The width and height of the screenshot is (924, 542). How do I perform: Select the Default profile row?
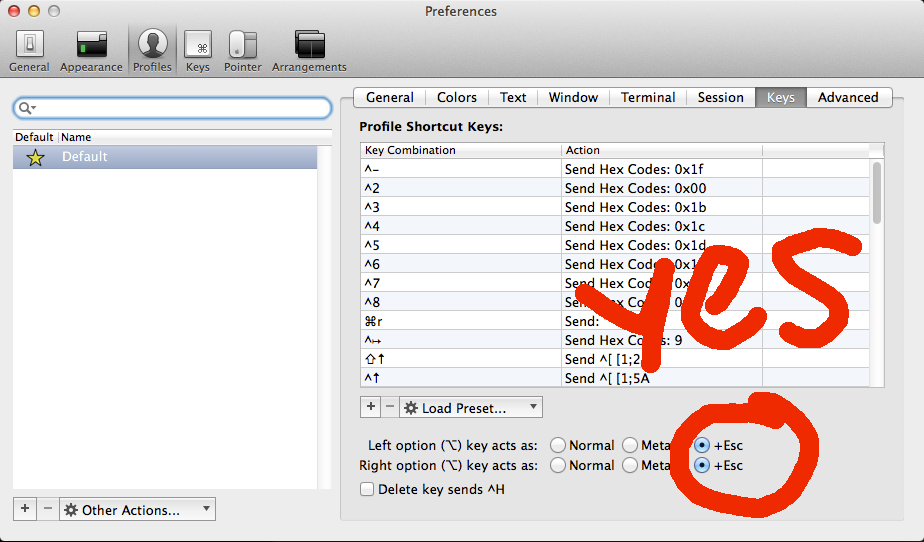click(x=165, y=157)
